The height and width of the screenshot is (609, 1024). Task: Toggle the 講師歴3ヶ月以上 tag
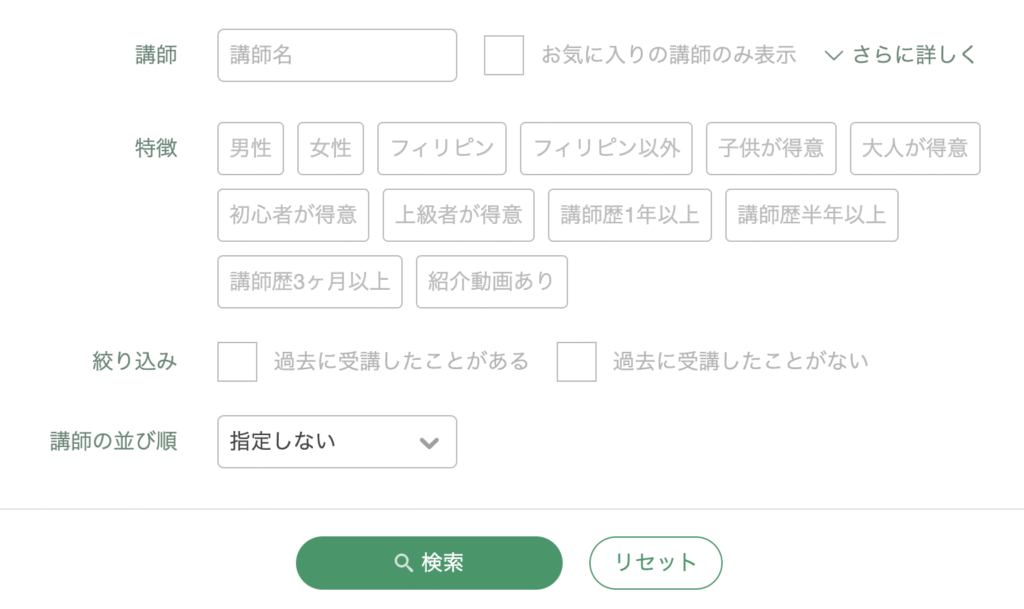coord(310,282)
